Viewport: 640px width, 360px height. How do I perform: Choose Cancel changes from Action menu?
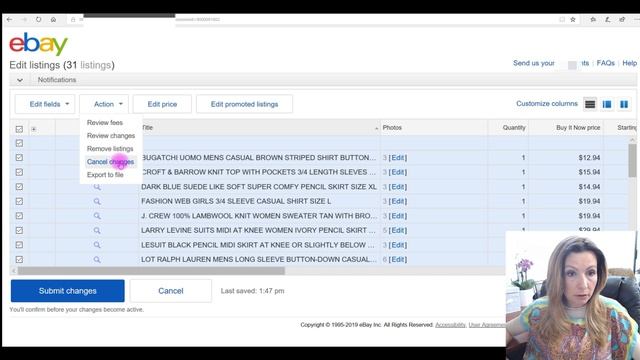110,162
